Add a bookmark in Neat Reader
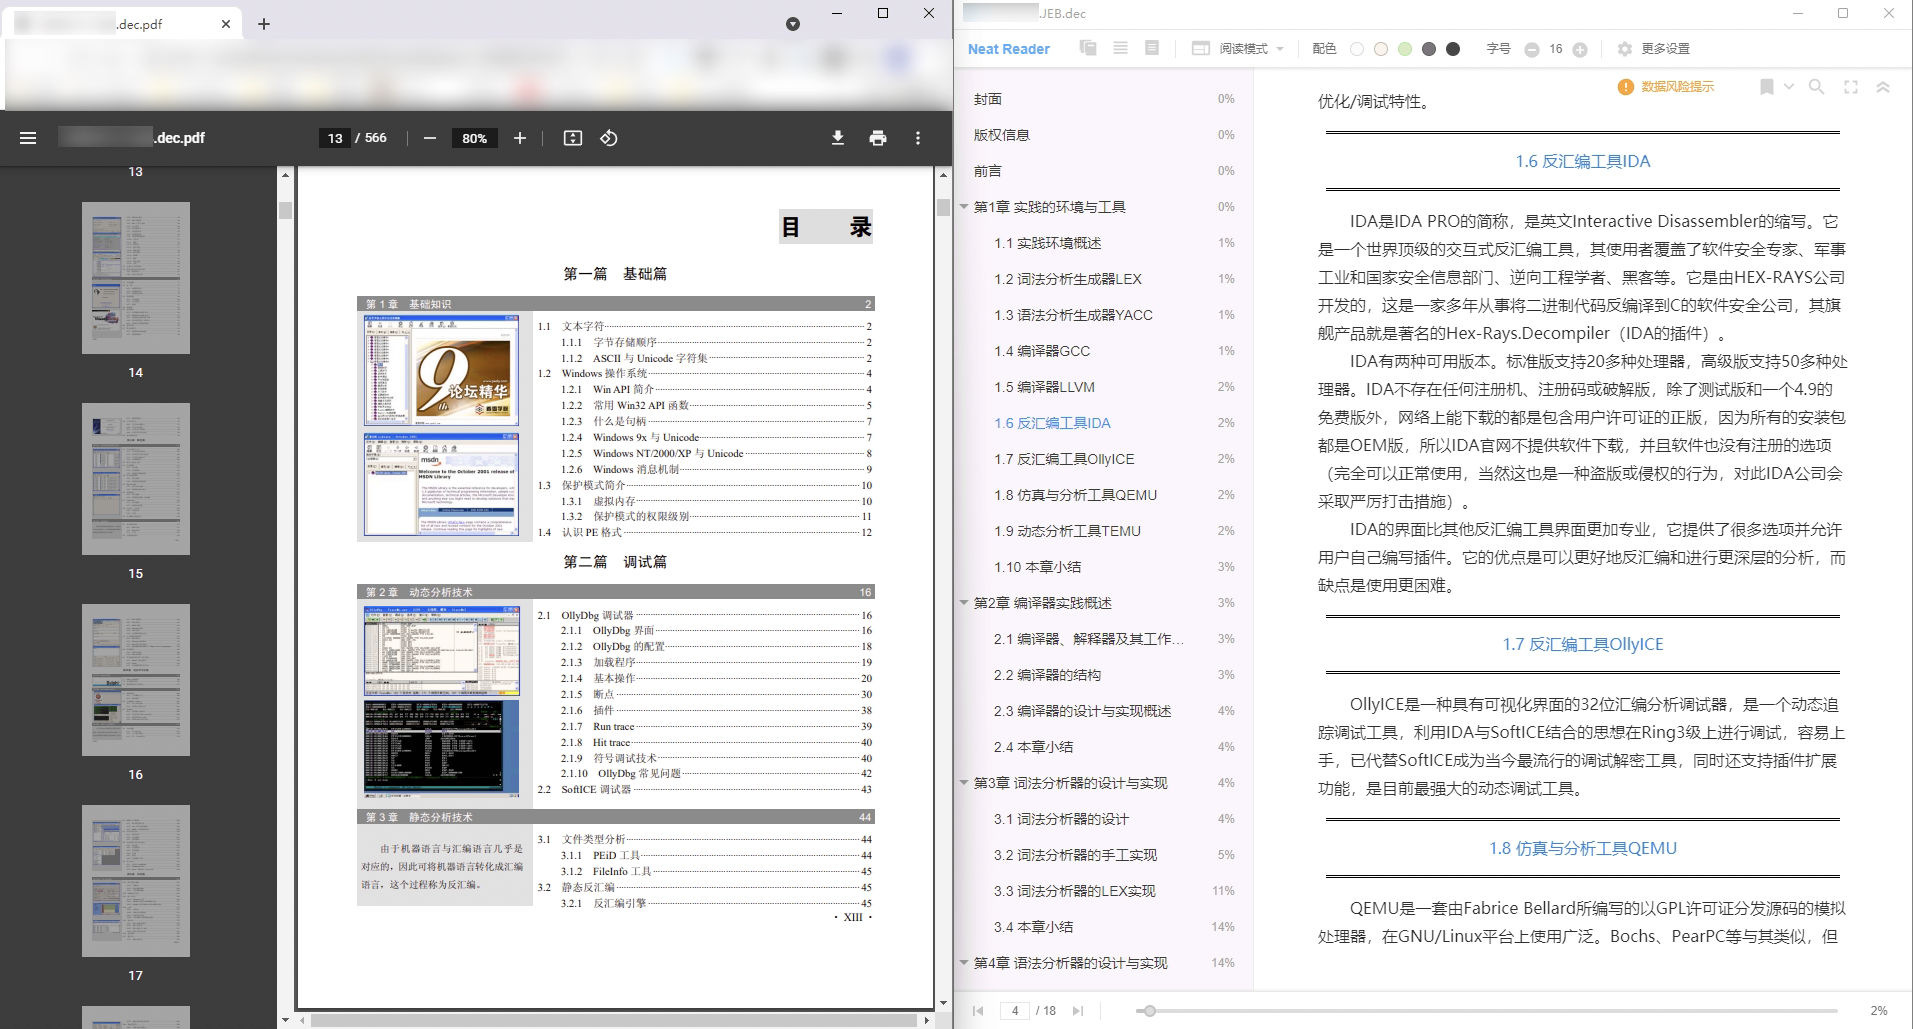Viewport: 1913px width, 1029px height. (1767, 87)
